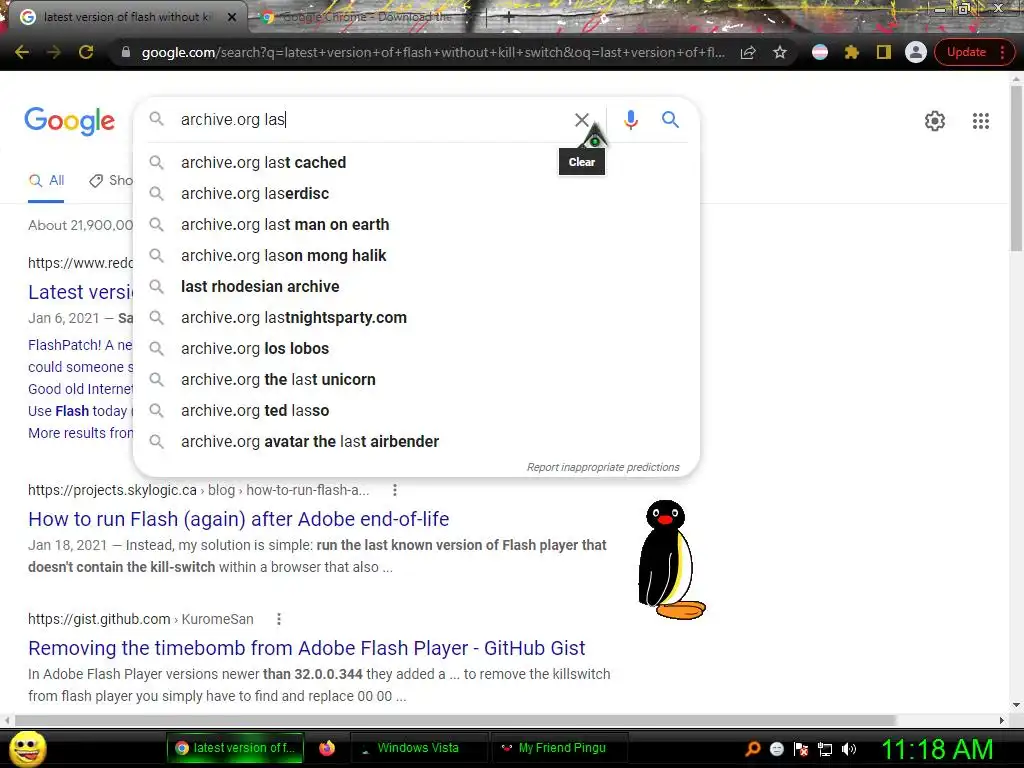Open network tray icon
This screenshot has height=768, width=1024.
coord(825,749)
